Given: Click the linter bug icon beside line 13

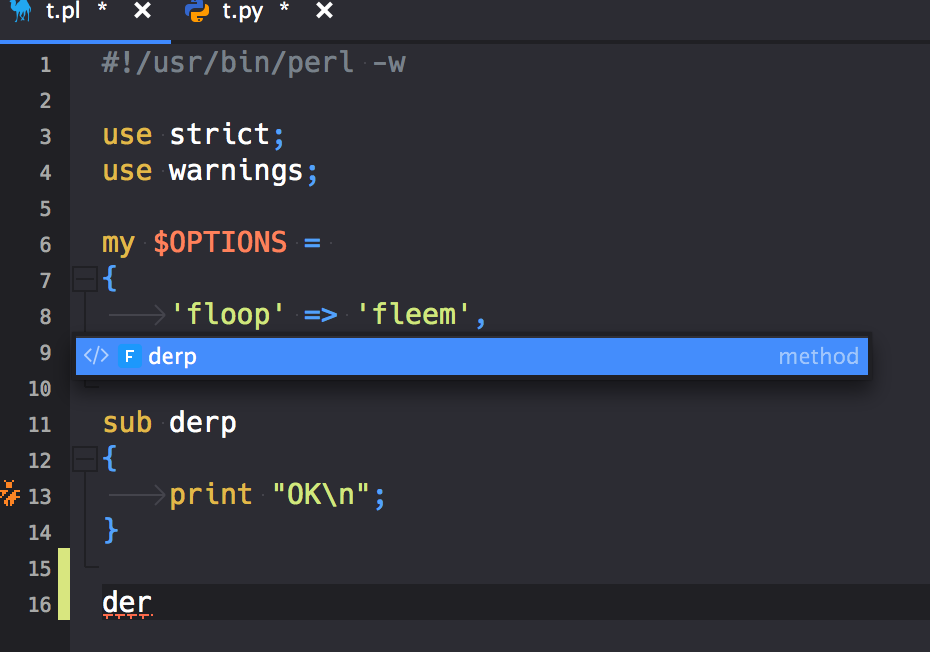Looking at the screenshot, I should click(x=10, y=493).
